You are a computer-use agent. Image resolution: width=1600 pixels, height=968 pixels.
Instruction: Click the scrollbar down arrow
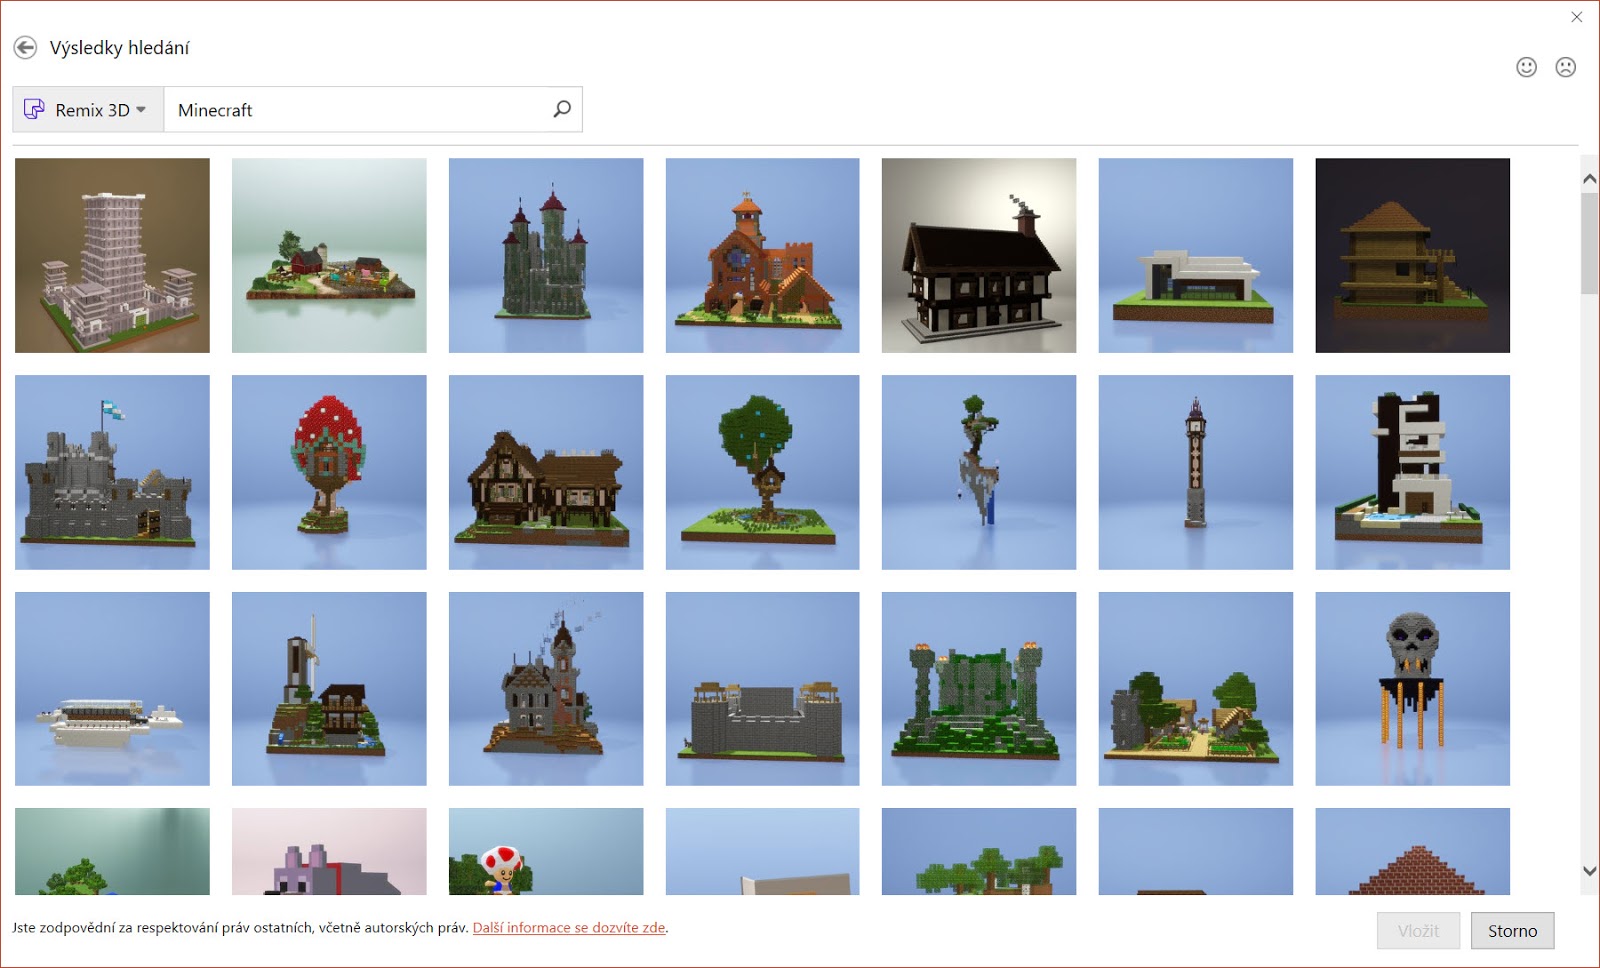pos(1589,871)
